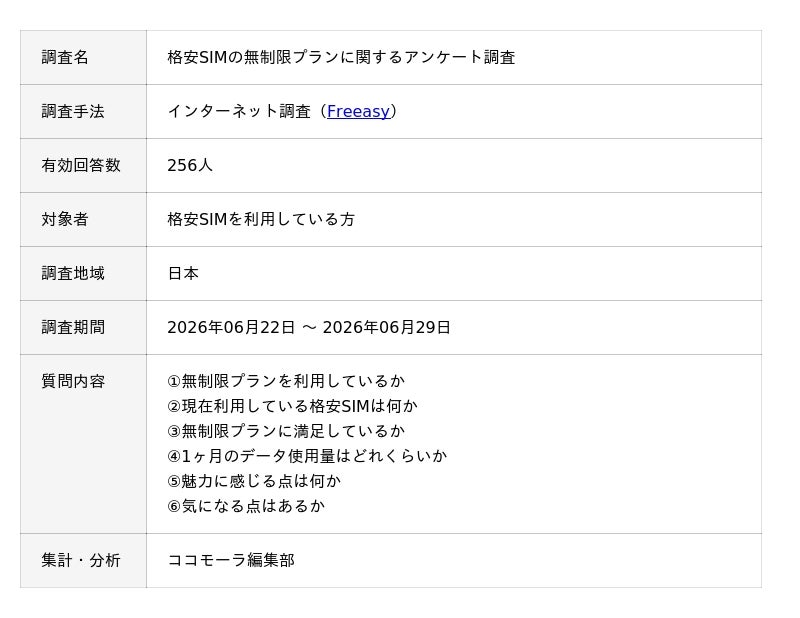This screenshot has width=800, height=618.
Task: Click question ② 現在利用している格安SIMは何か
Action: point(292,406)
